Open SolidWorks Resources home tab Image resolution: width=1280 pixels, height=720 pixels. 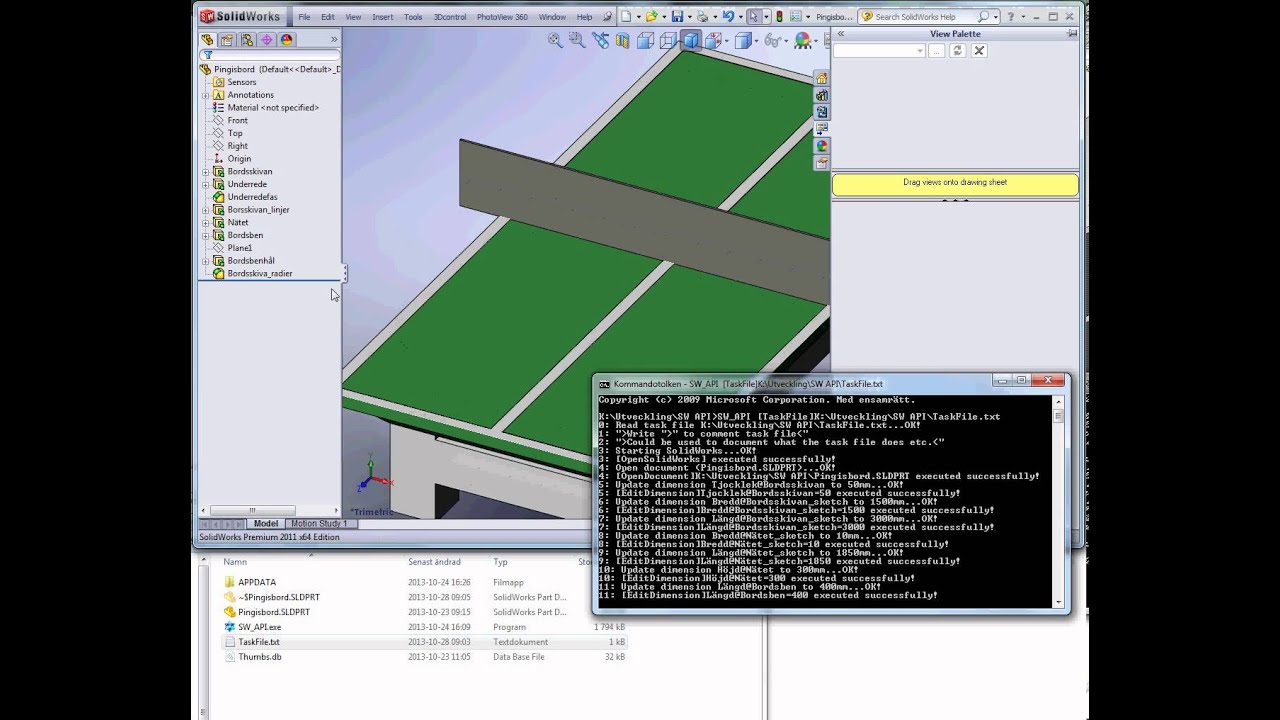coord(822,79)
